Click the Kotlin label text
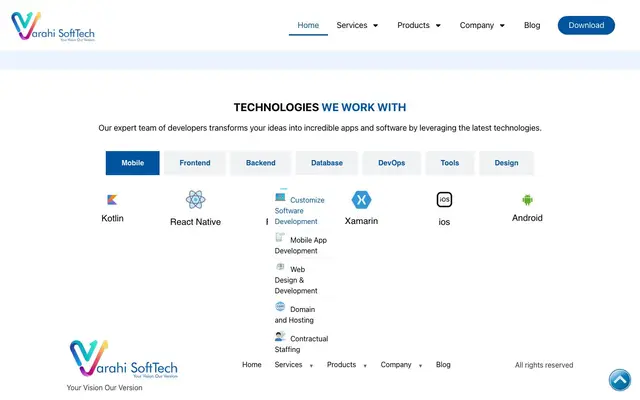Viewport: 640px width, 400px height. pos(112,218)
